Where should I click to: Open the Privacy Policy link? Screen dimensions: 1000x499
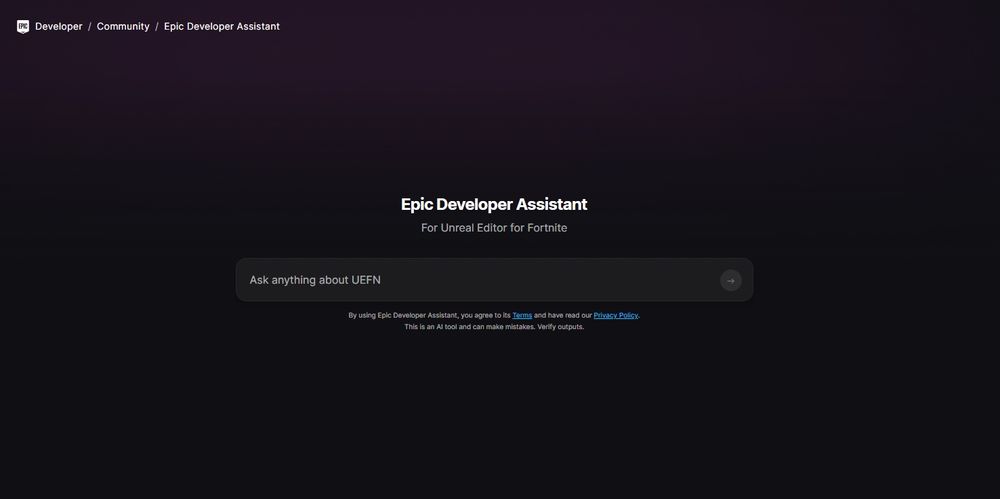(615, 315)
